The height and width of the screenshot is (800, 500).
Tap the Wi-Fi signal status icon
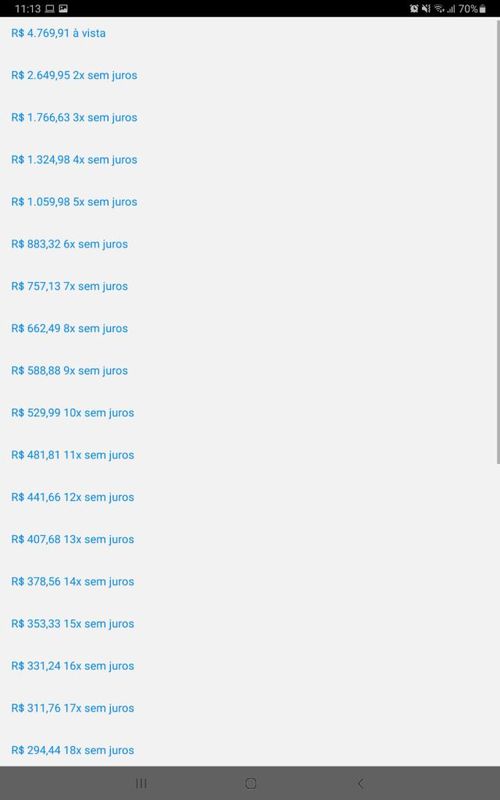pyautogui.click(x=439, y=9)
